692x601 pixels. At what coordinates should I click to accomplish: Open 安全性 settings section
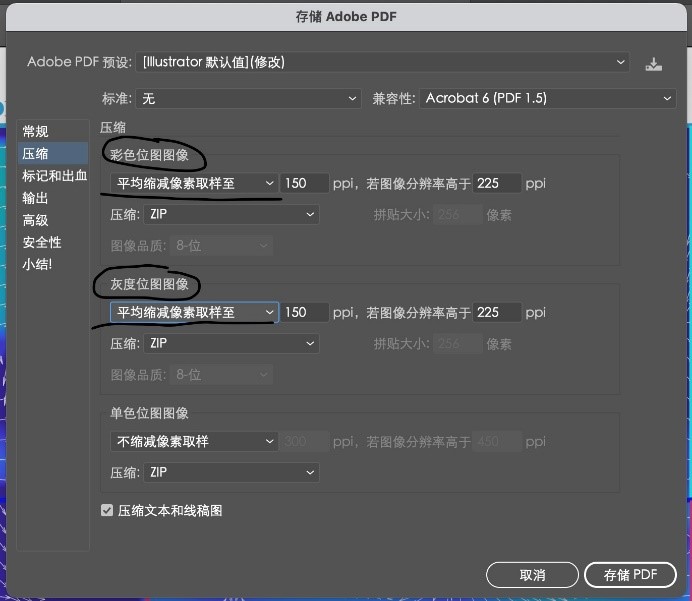[42, 242]
